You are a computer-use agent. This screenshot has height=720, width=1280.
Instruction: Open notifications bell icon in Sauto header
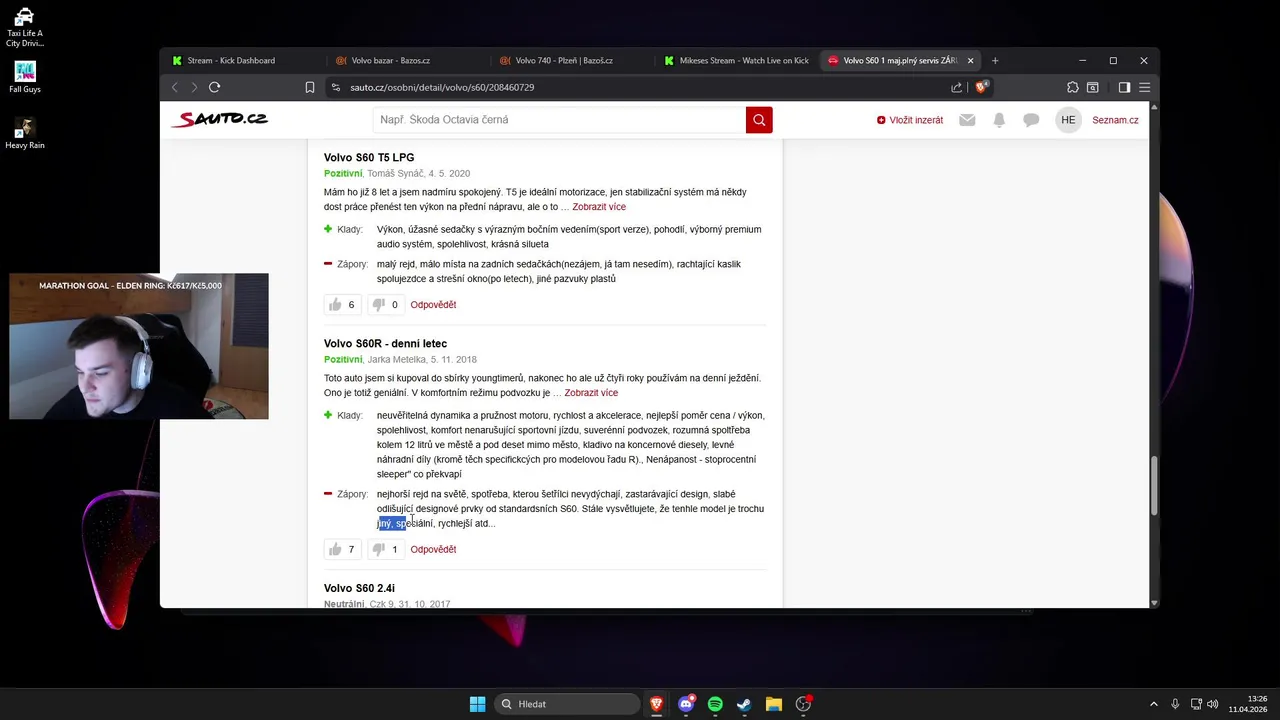pos(999,120)
